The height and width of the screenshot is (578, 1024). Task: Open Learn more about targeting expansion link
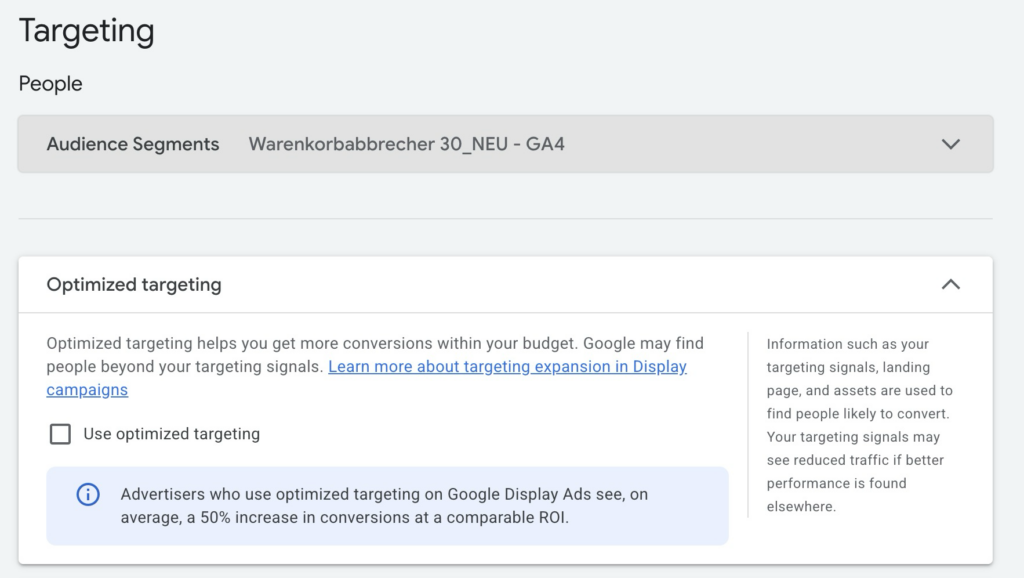[x=507, y=367]
